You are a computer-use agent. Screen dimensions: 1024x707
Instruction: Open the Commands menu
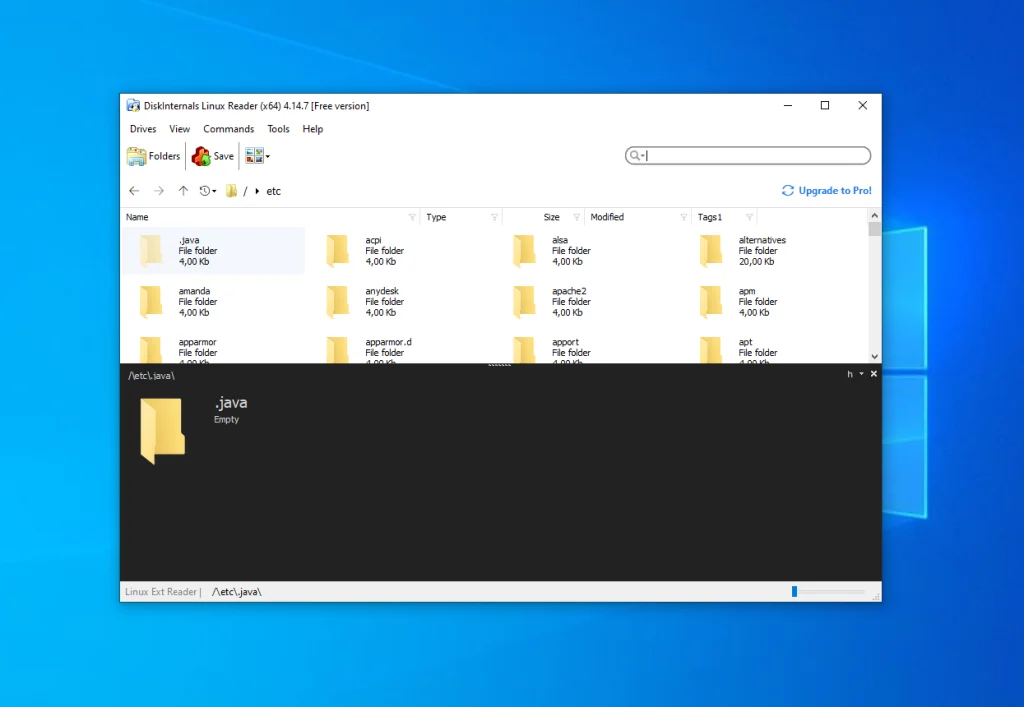click(x=228, y=129)
